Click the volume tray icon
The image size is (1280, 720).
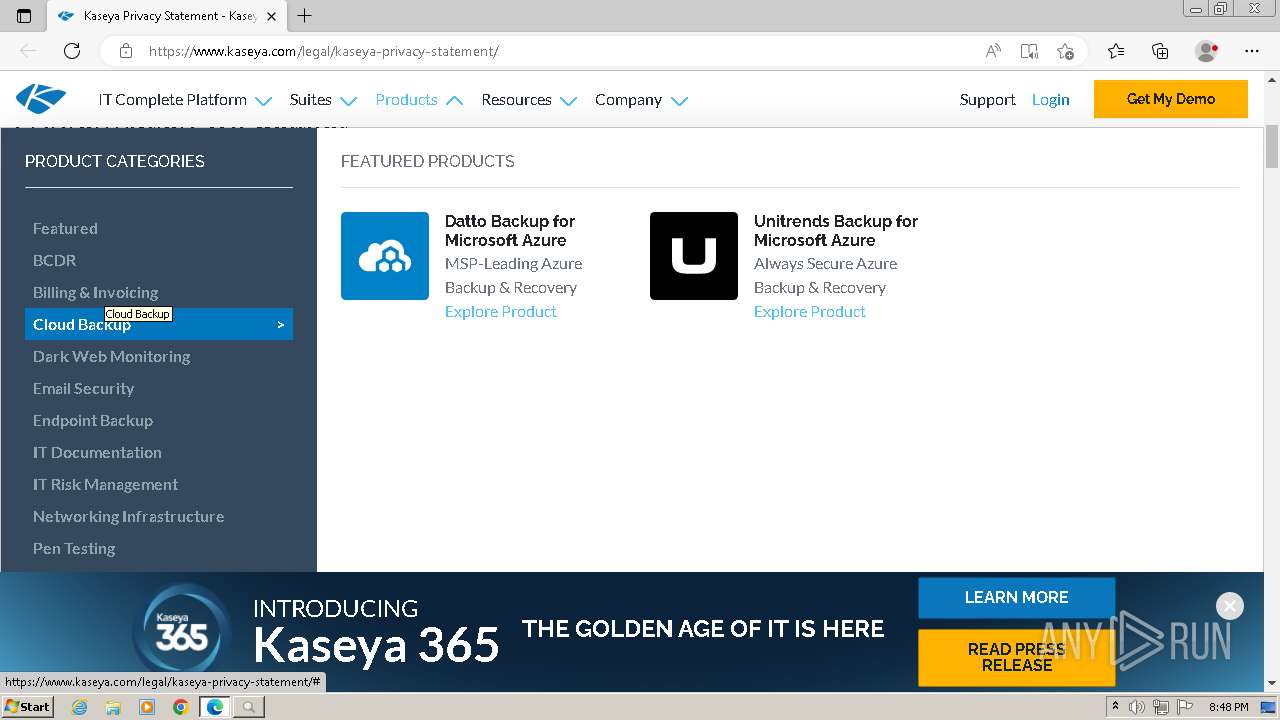point(1137,707)
